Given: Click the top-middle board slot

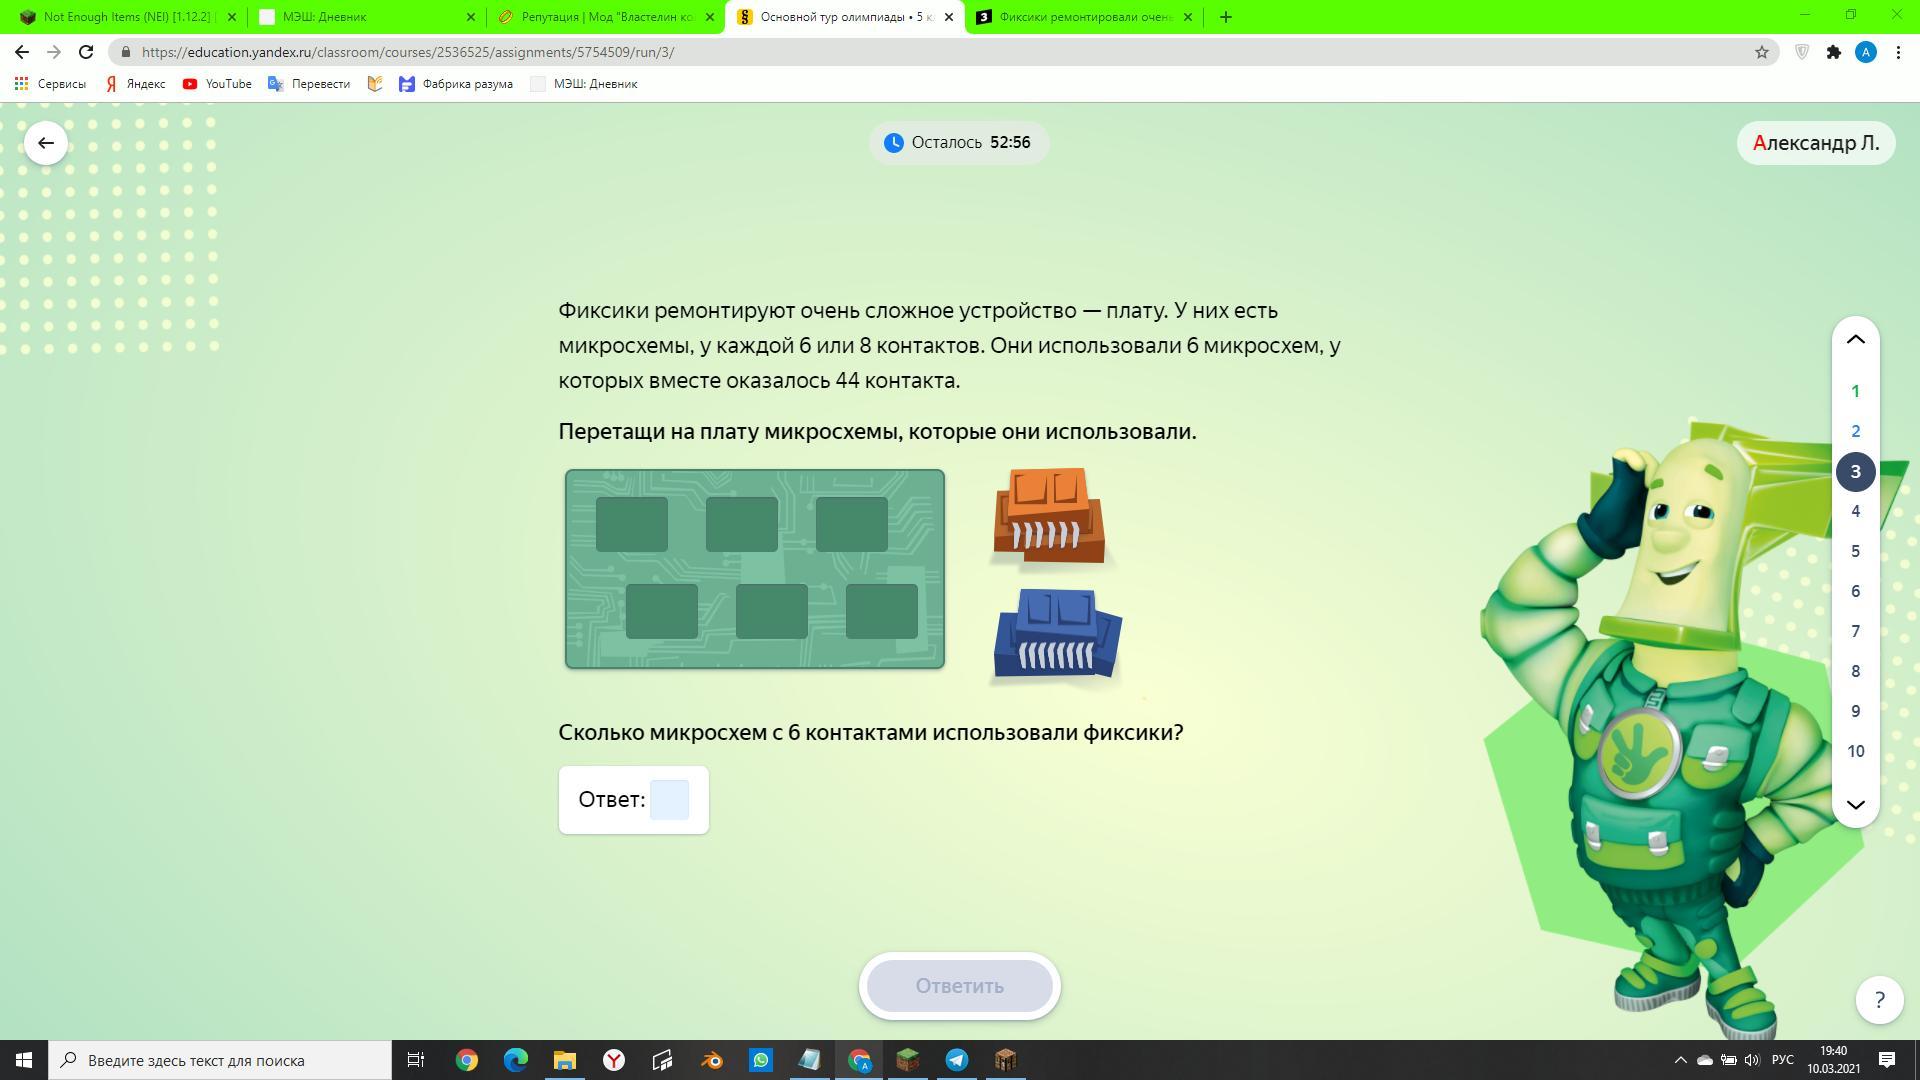Looking at the screenshot, I should pos(742,524).
